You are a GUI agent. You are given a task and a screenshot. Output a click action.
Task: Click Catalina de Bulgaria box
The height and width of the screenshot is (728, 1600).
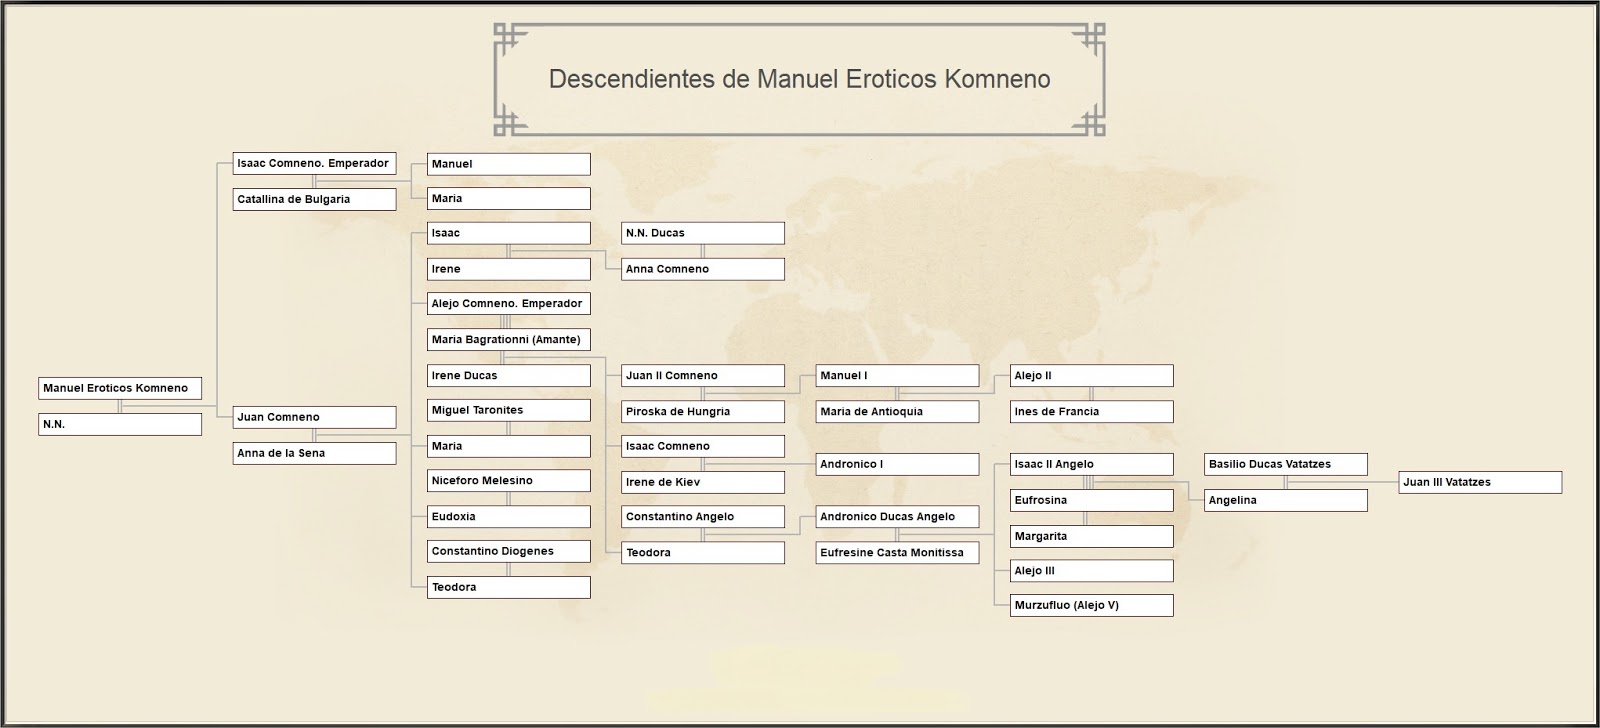click(x=314, y=199)
